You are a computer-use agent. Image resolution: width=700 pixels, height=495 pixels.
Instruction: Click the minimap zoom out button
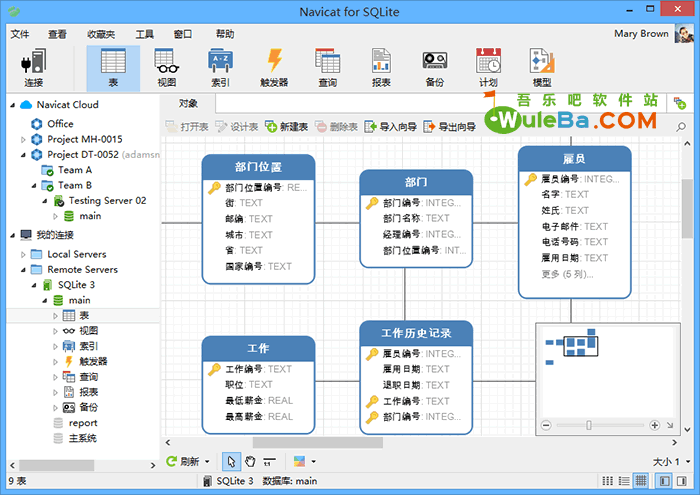click(546, 425)
